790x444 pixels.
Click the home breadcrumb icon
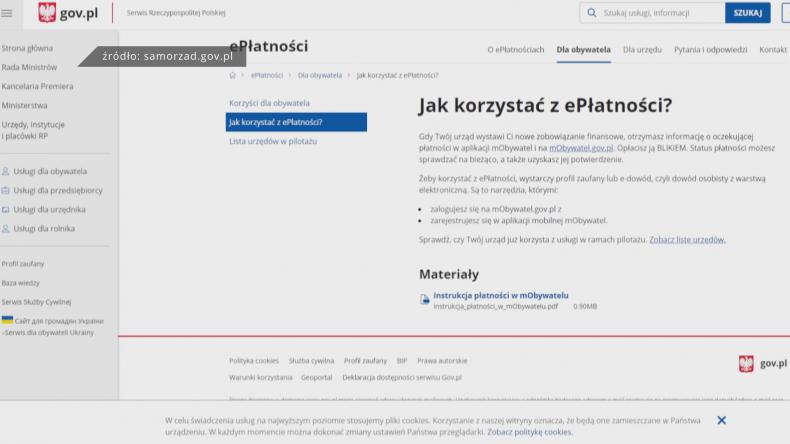(232, 75)
